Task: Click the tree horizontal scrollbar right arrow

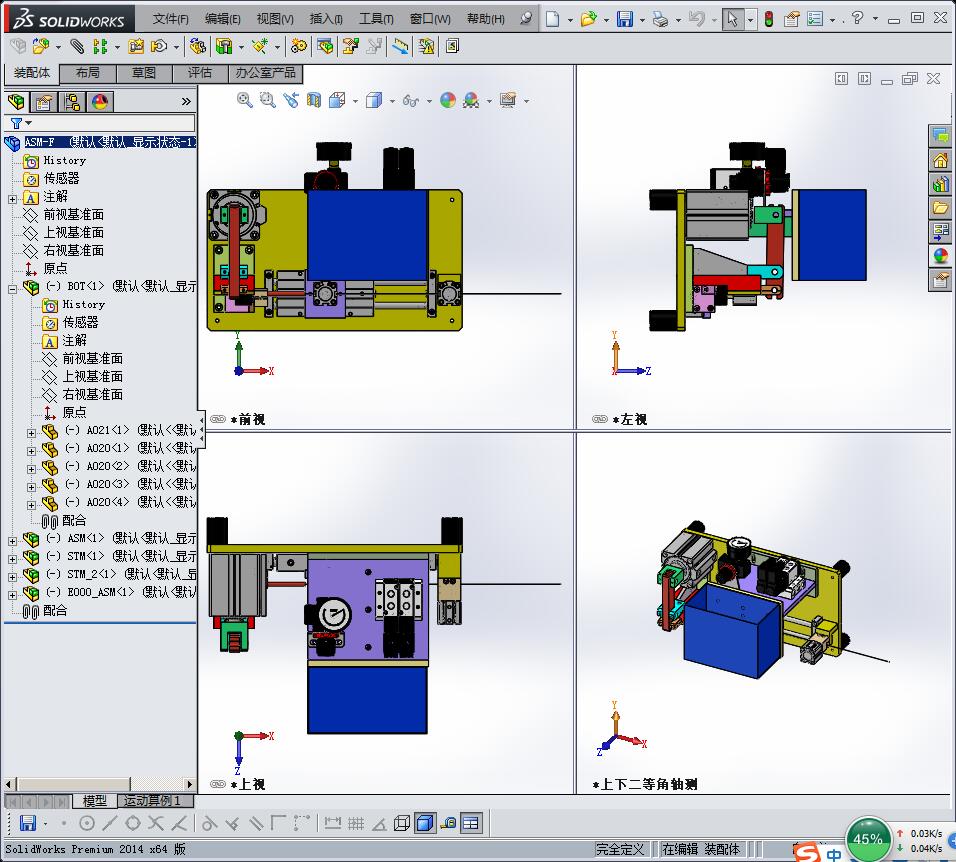Action: coord(190,784)
